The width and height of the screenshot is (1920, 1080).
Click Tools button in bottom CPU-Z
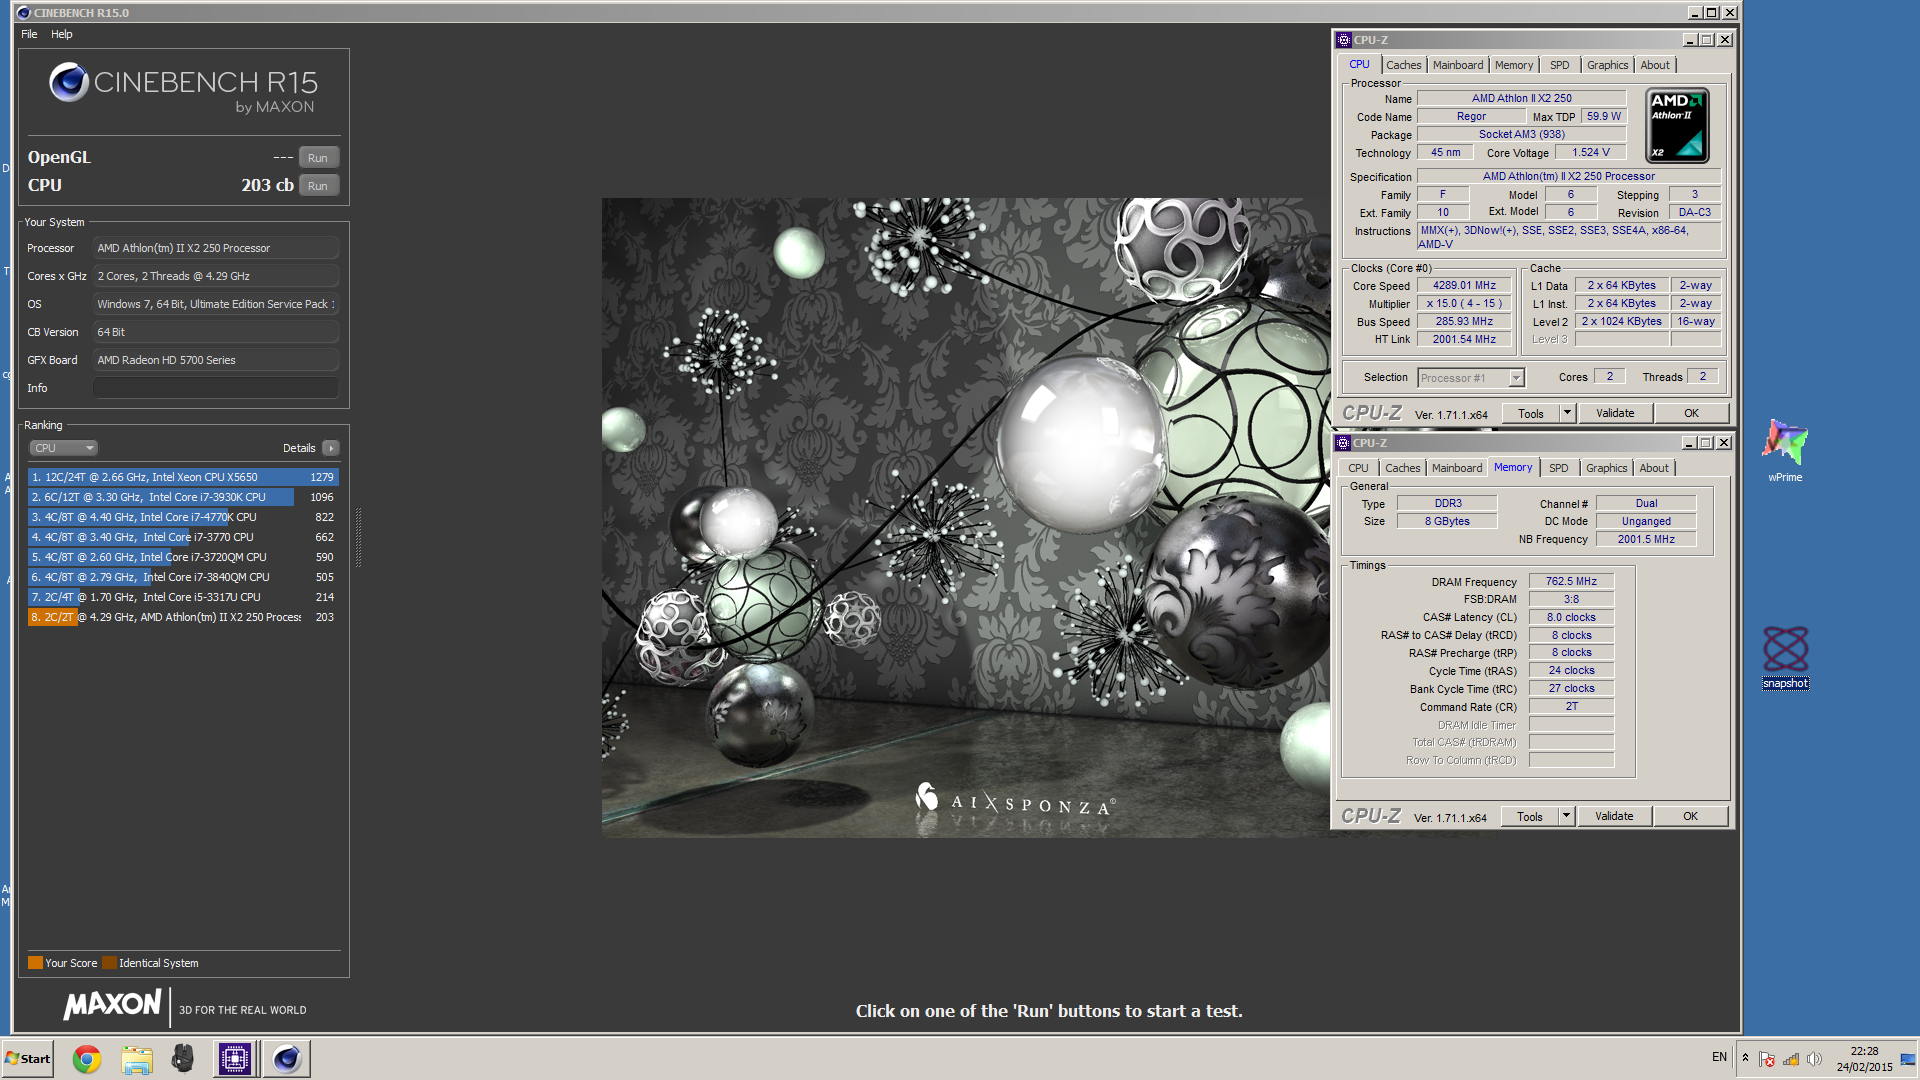[x=1529, y=817]
